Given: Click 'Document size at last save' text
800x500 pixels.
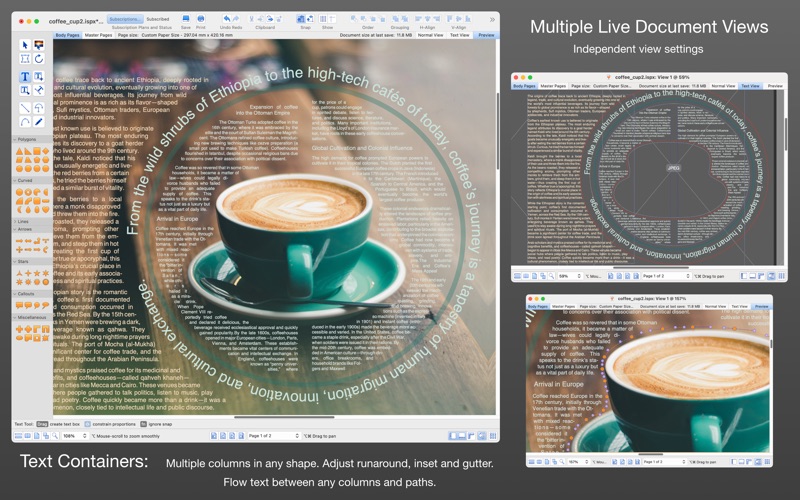Looking at the screenshot, I should pyautogui.click(x=376, y=35).
